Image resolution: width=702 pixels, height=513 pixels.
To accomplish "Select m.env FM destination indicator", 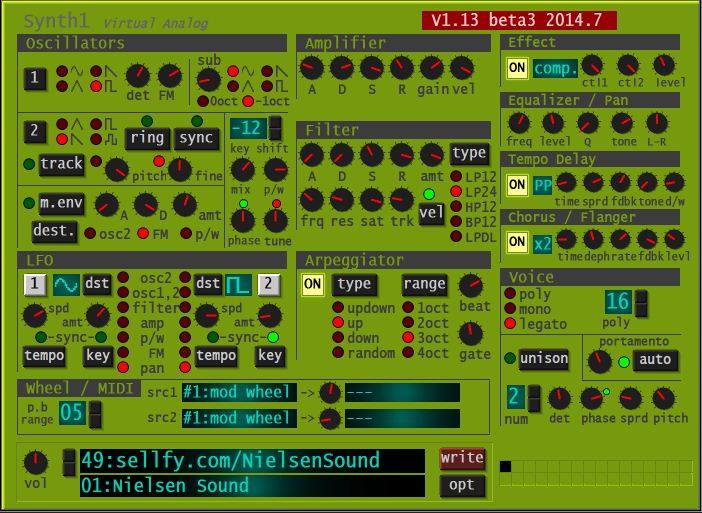I will click(x=143, y=233).
